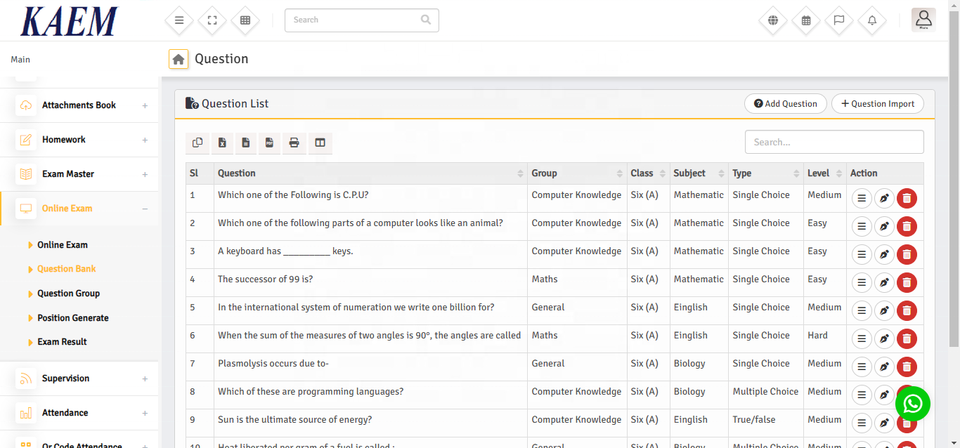Screen dimensions: 960x448
Task: Toggle fullscreen mode icon
Action: click(212, 20)
